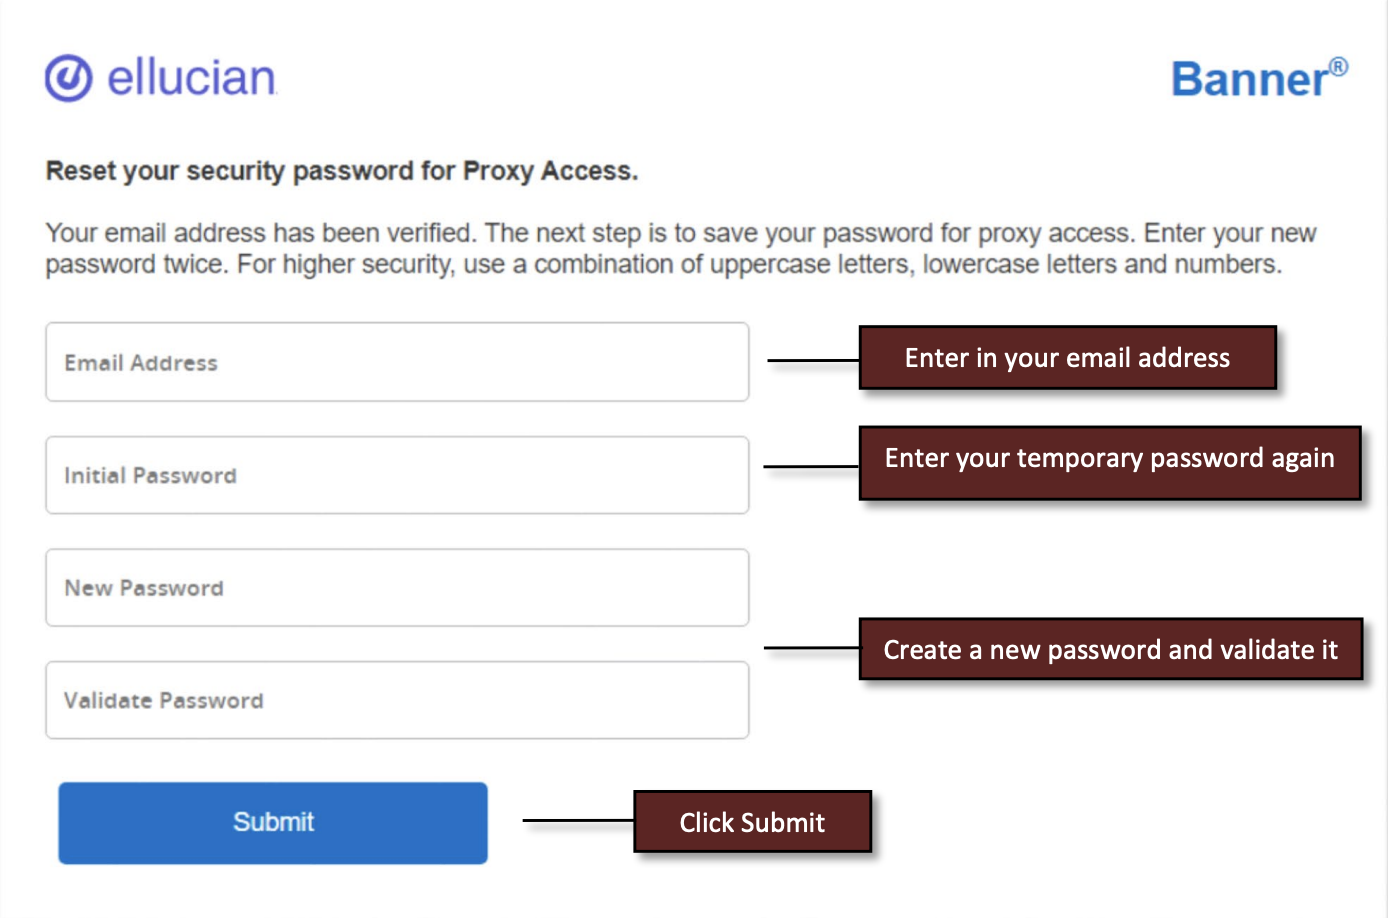Click the 'Click Submit' callout box
Screen dimensions: 1388x918
click(x=752, y=822)
